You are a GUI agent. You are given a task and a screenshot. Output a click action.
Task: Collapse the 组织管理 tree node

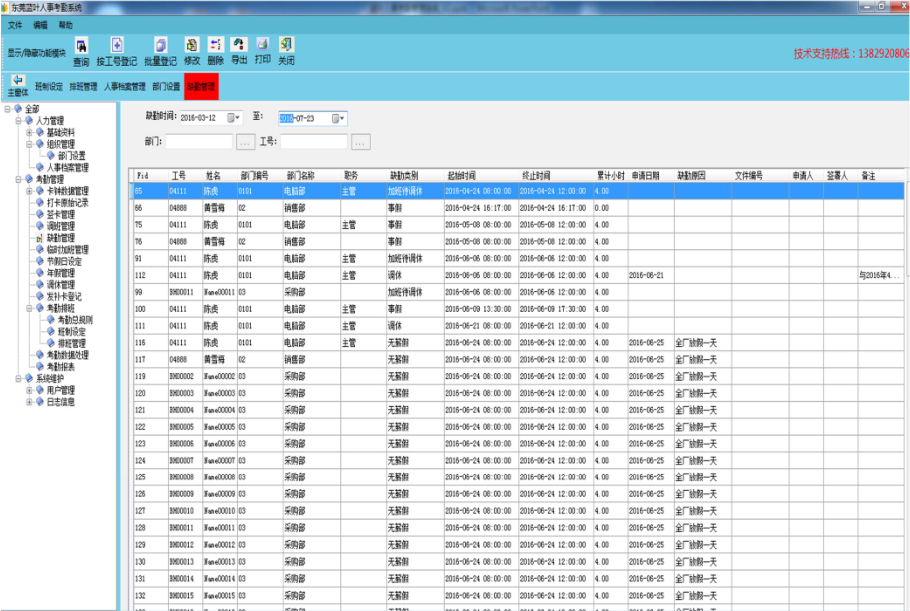(29, 144)
